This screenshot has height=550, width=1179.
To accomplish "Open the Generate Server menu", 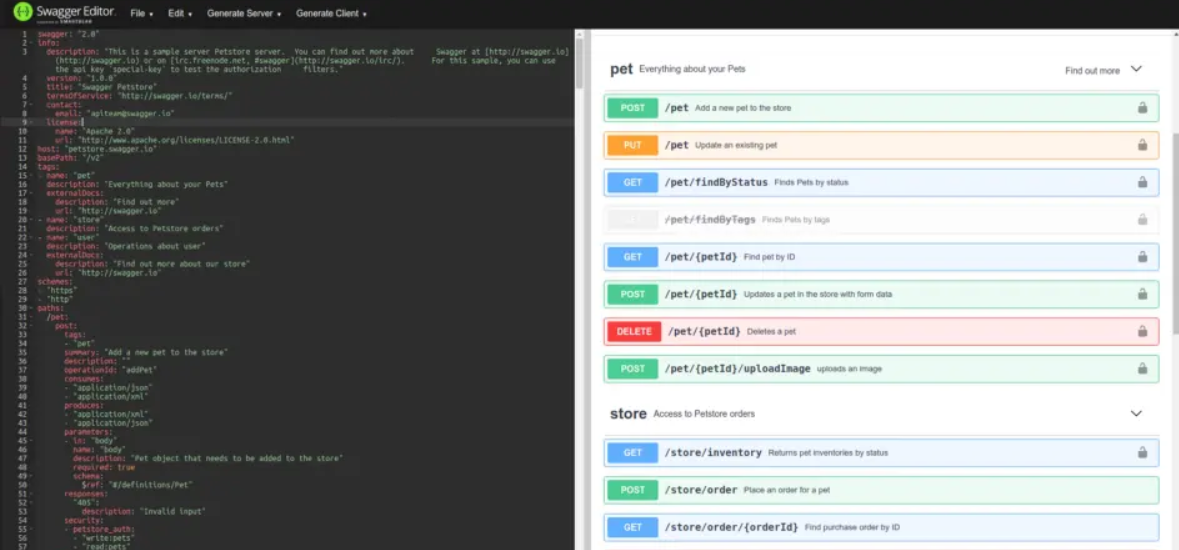I will (x=244, y=14).
